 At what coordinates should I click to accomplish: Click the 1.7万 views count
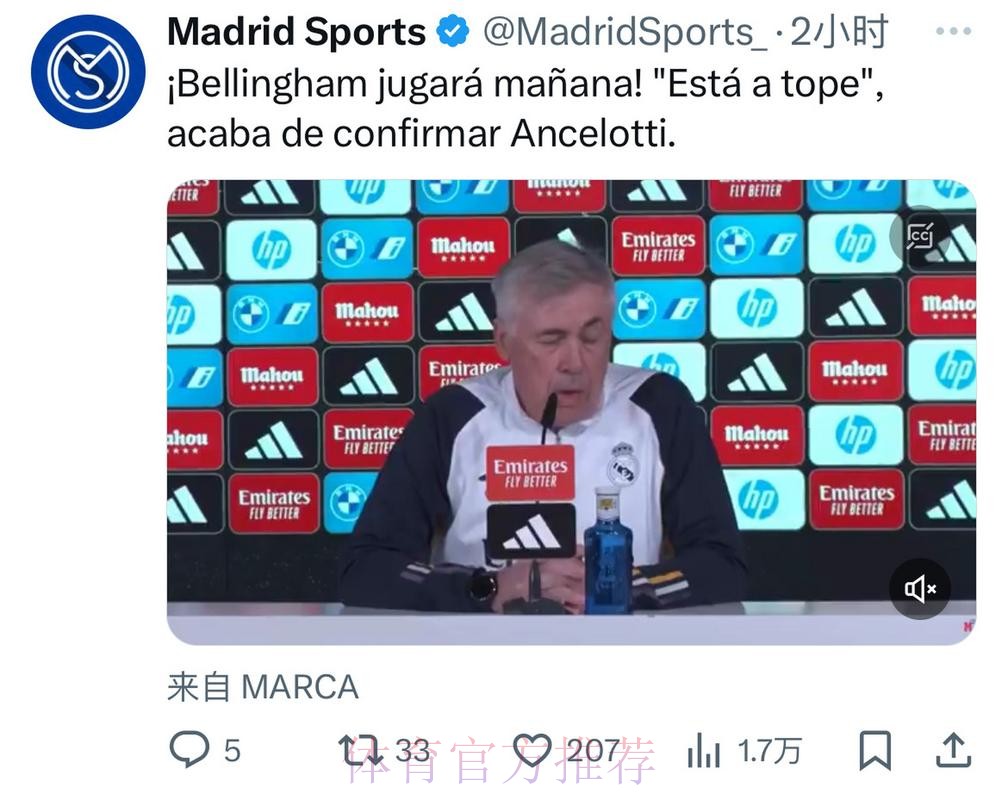pyautogui.click(x=770, y=750)
